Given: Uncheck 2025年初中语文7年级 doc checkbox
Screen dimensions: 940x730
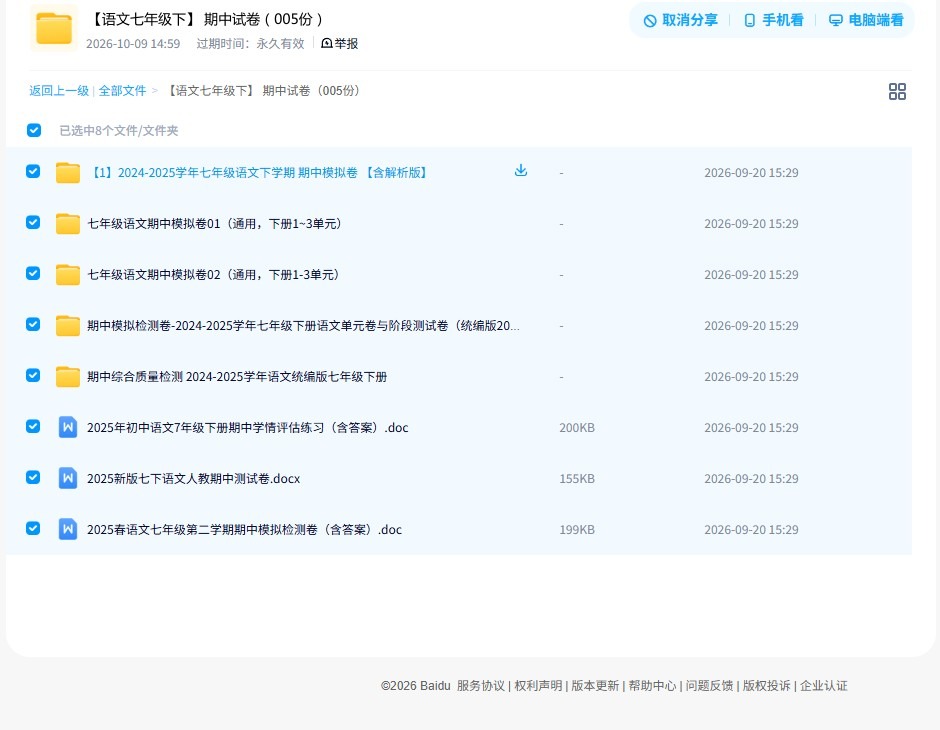Looking at the screenshot, I should coord(33,426).
